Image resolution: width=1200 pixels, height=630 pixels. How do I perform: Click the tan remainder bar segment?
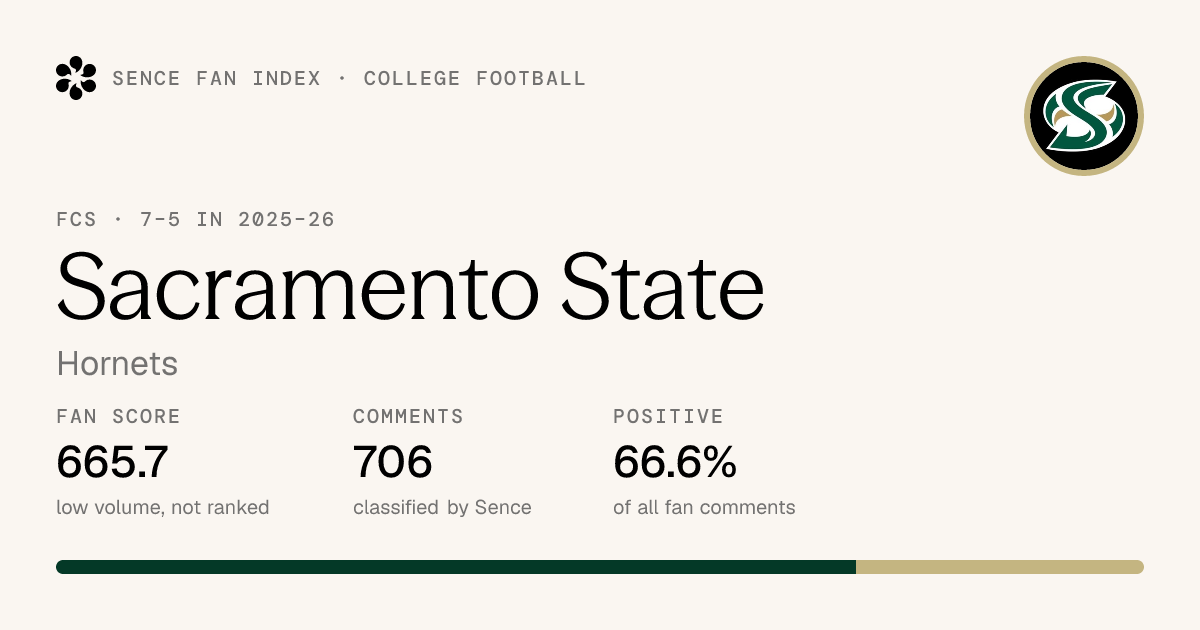pyautogui.click(x=1000, y=567)
